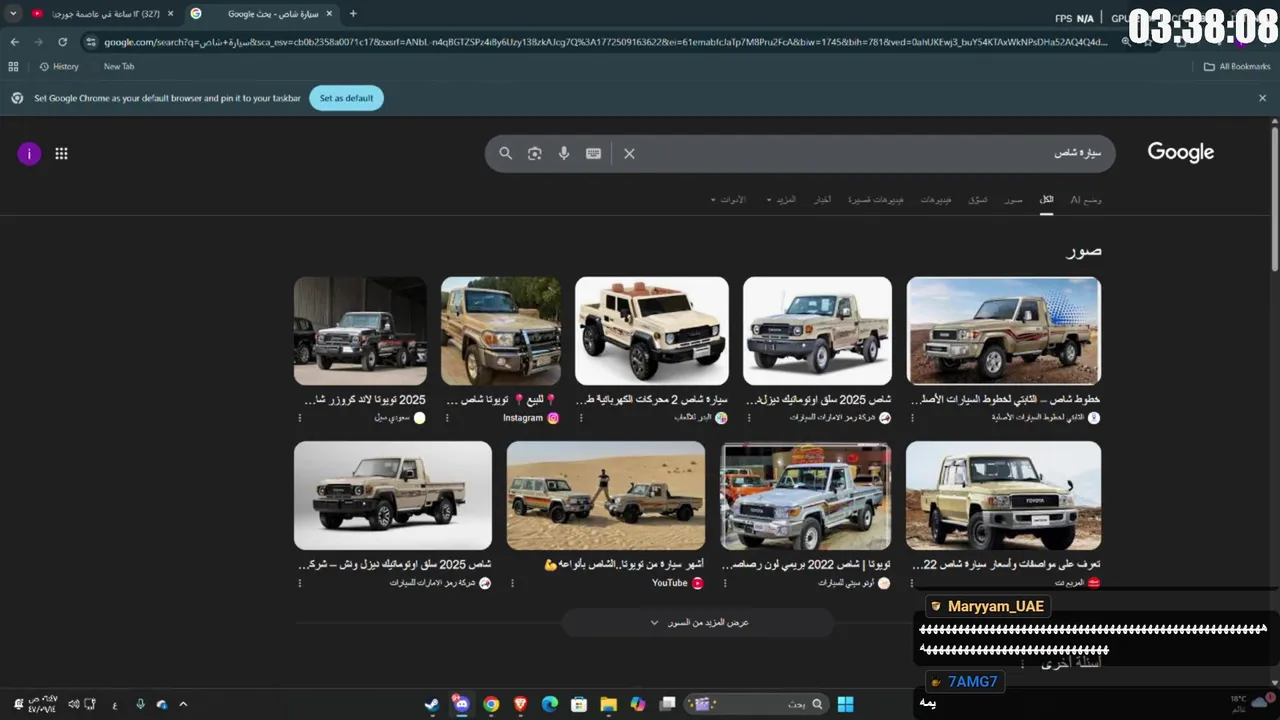Open the Instagram Toyota شاص image
This screenshot has width=1280, height=720.
click(501, 331)
